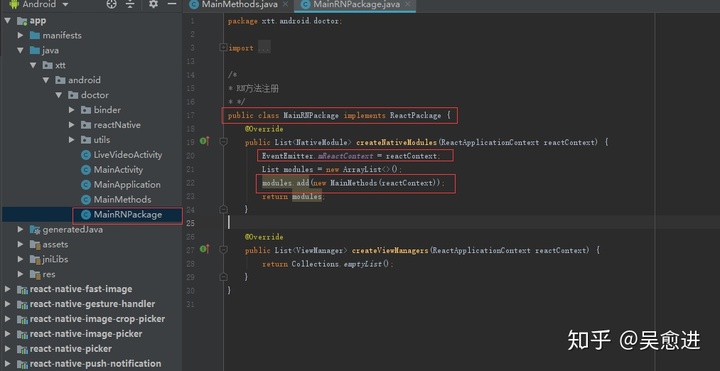Open the Android project view dropdown

pyautogui.click(x=65, y=5)
